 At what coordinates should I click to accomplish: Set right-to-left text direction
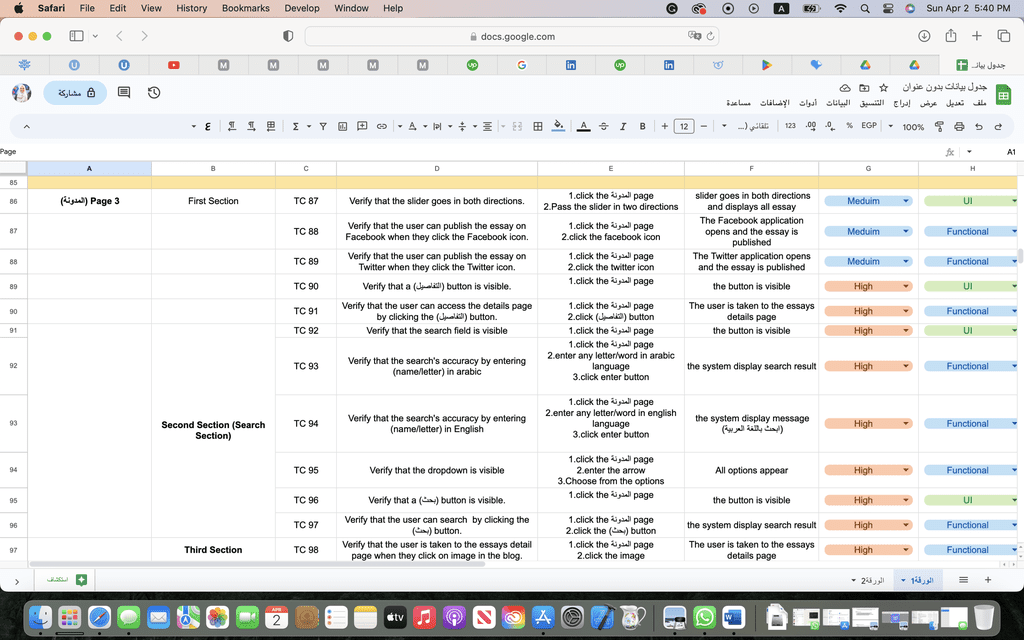pos(232,126)
